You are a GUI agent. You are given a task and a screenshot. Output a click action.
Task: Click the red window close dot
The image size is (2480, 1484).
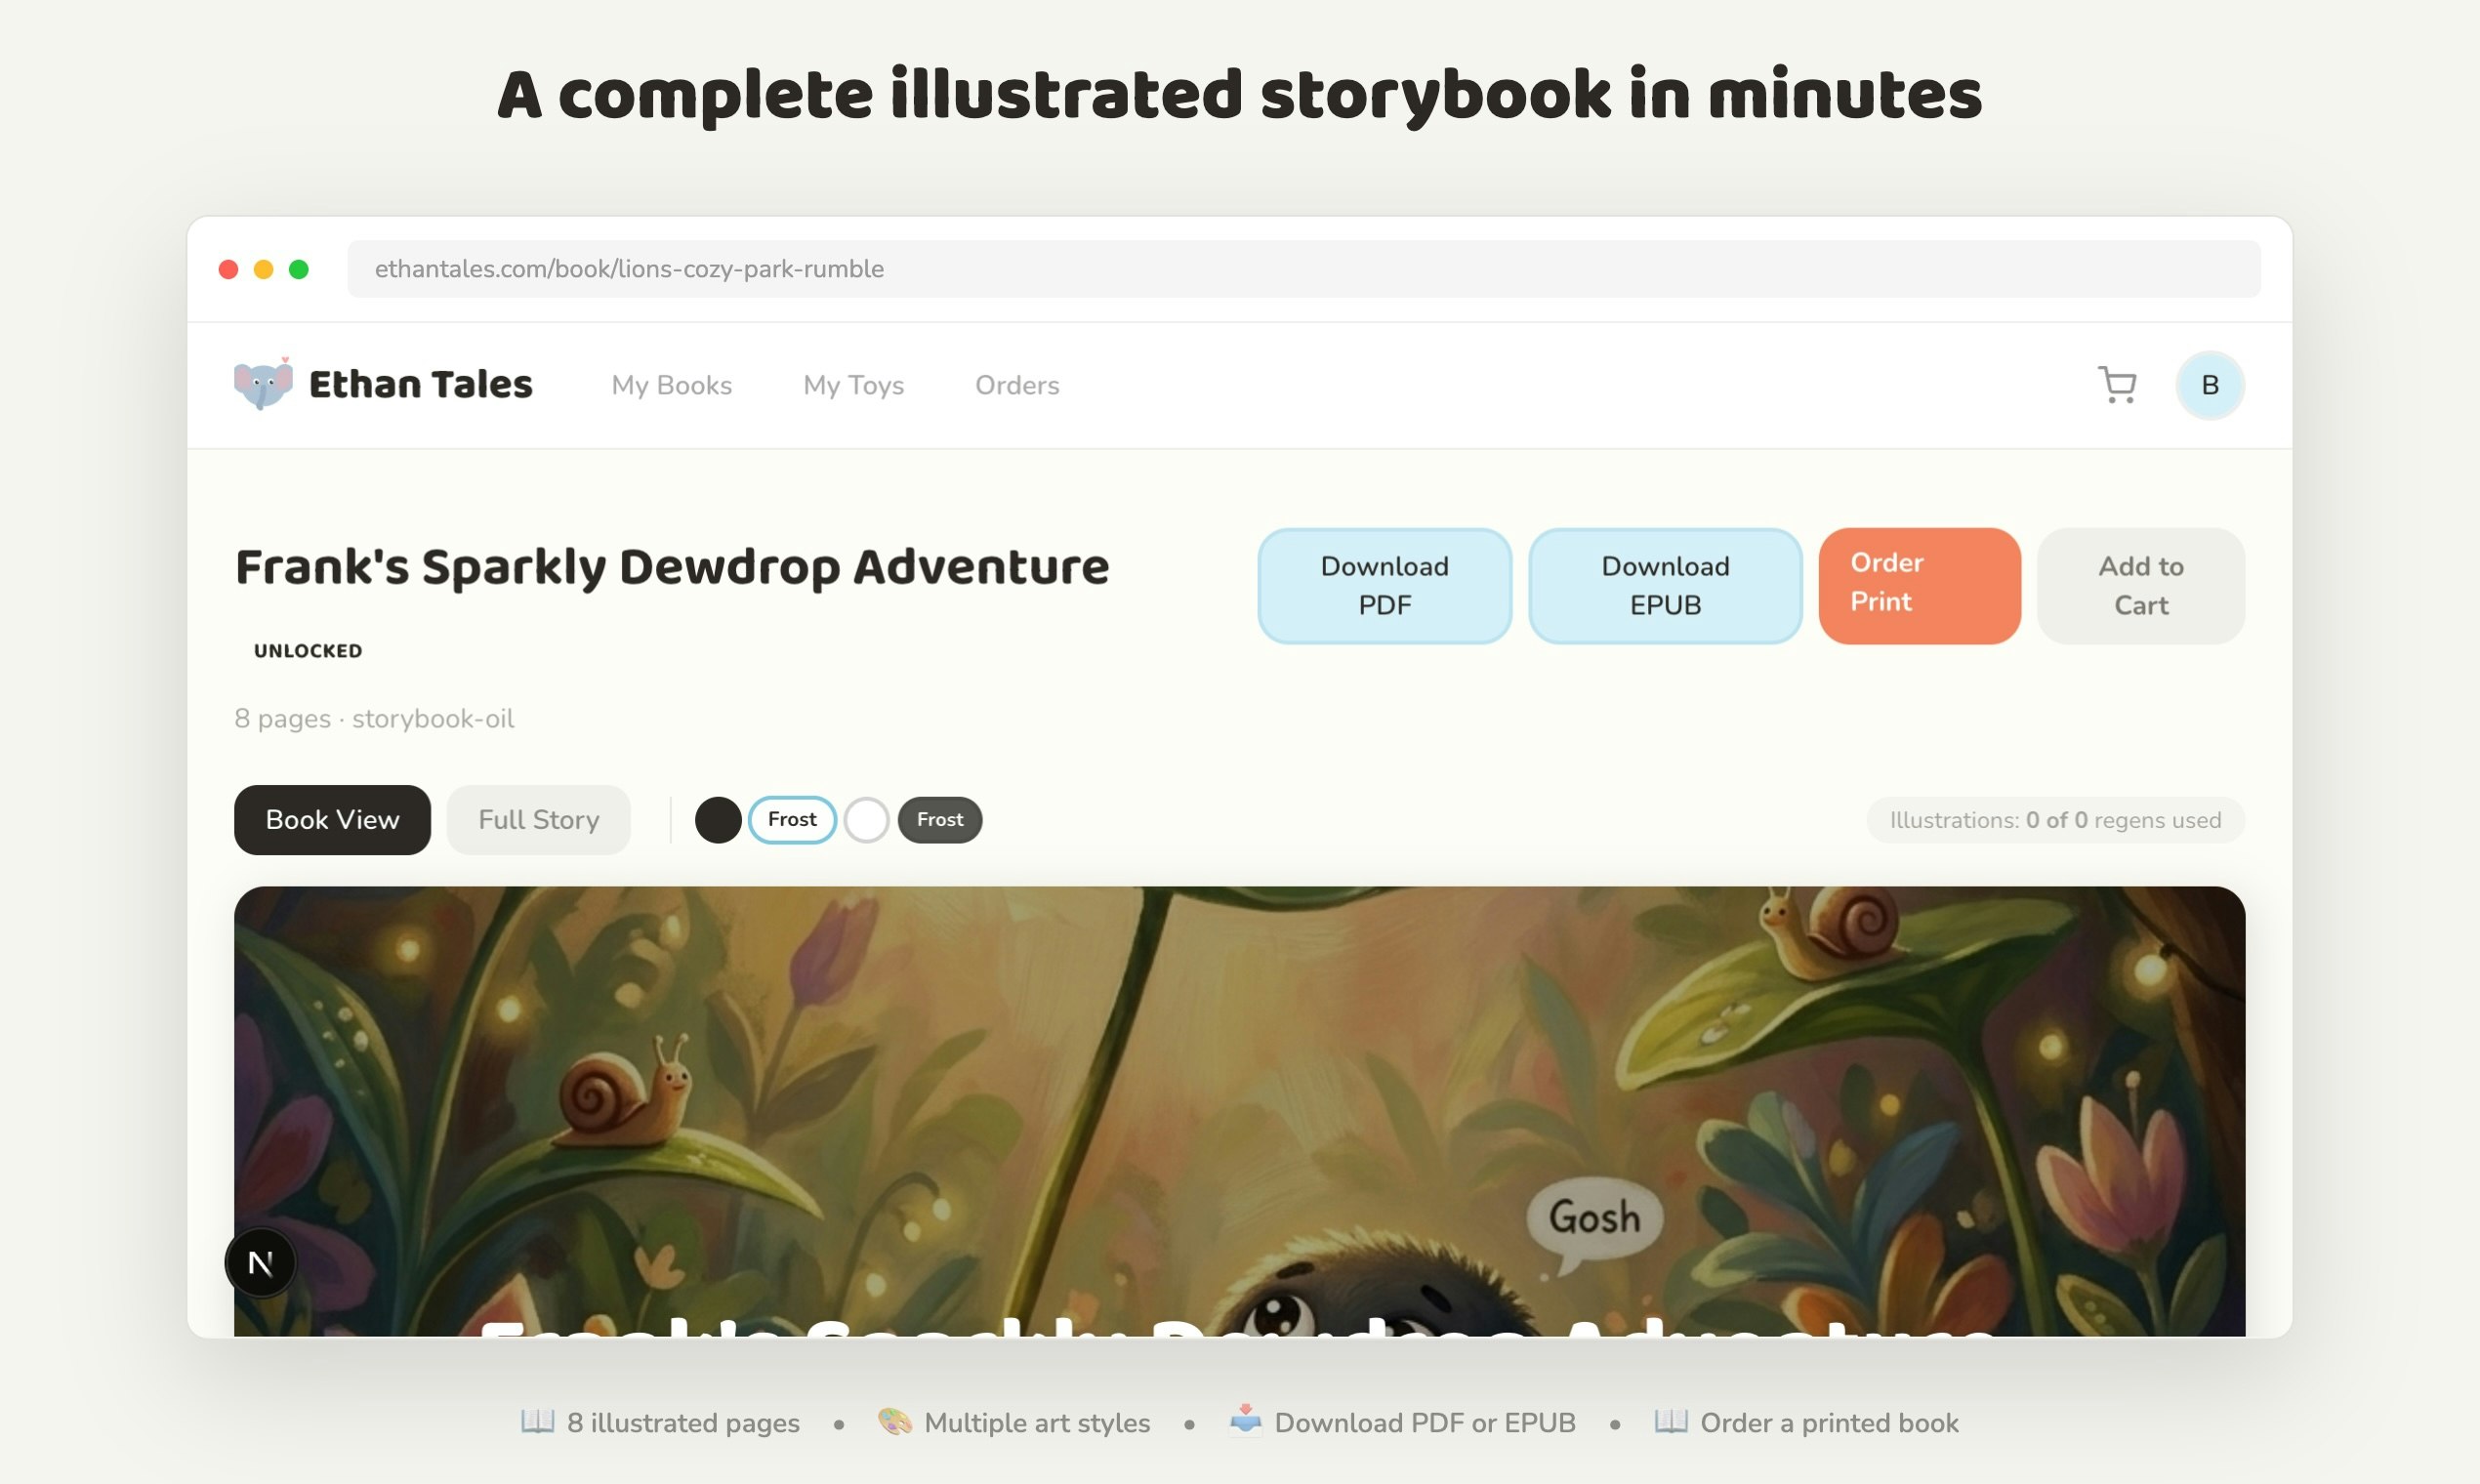(x=228, y=269)
